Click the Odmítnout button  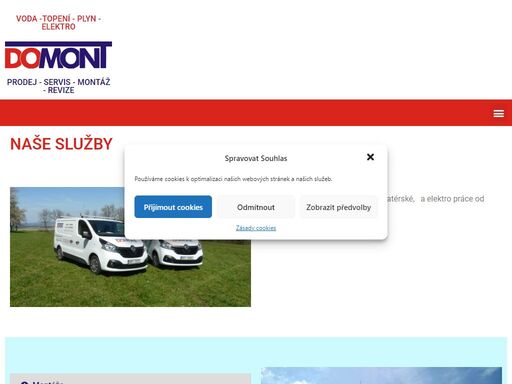click(x=256, y=207)
